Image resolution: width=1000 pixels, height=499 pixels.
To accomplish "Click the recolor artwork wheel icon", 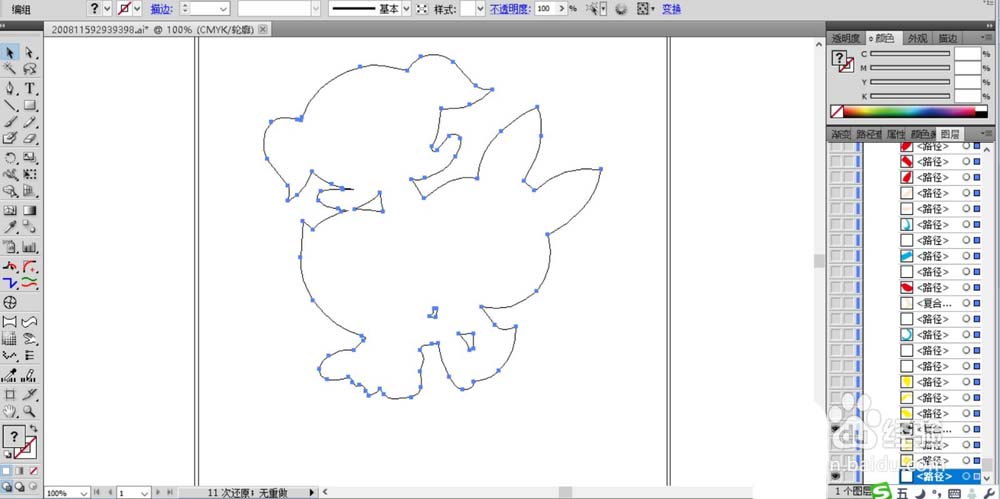I will [x=621, y=9].
